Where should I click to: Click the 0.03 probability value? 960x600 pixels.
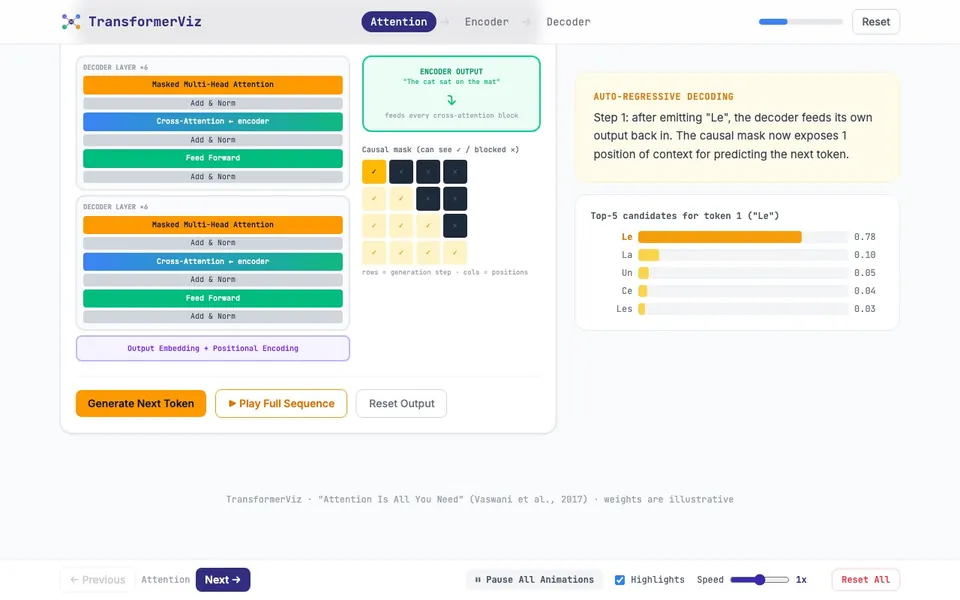click(x=864, y=309)
